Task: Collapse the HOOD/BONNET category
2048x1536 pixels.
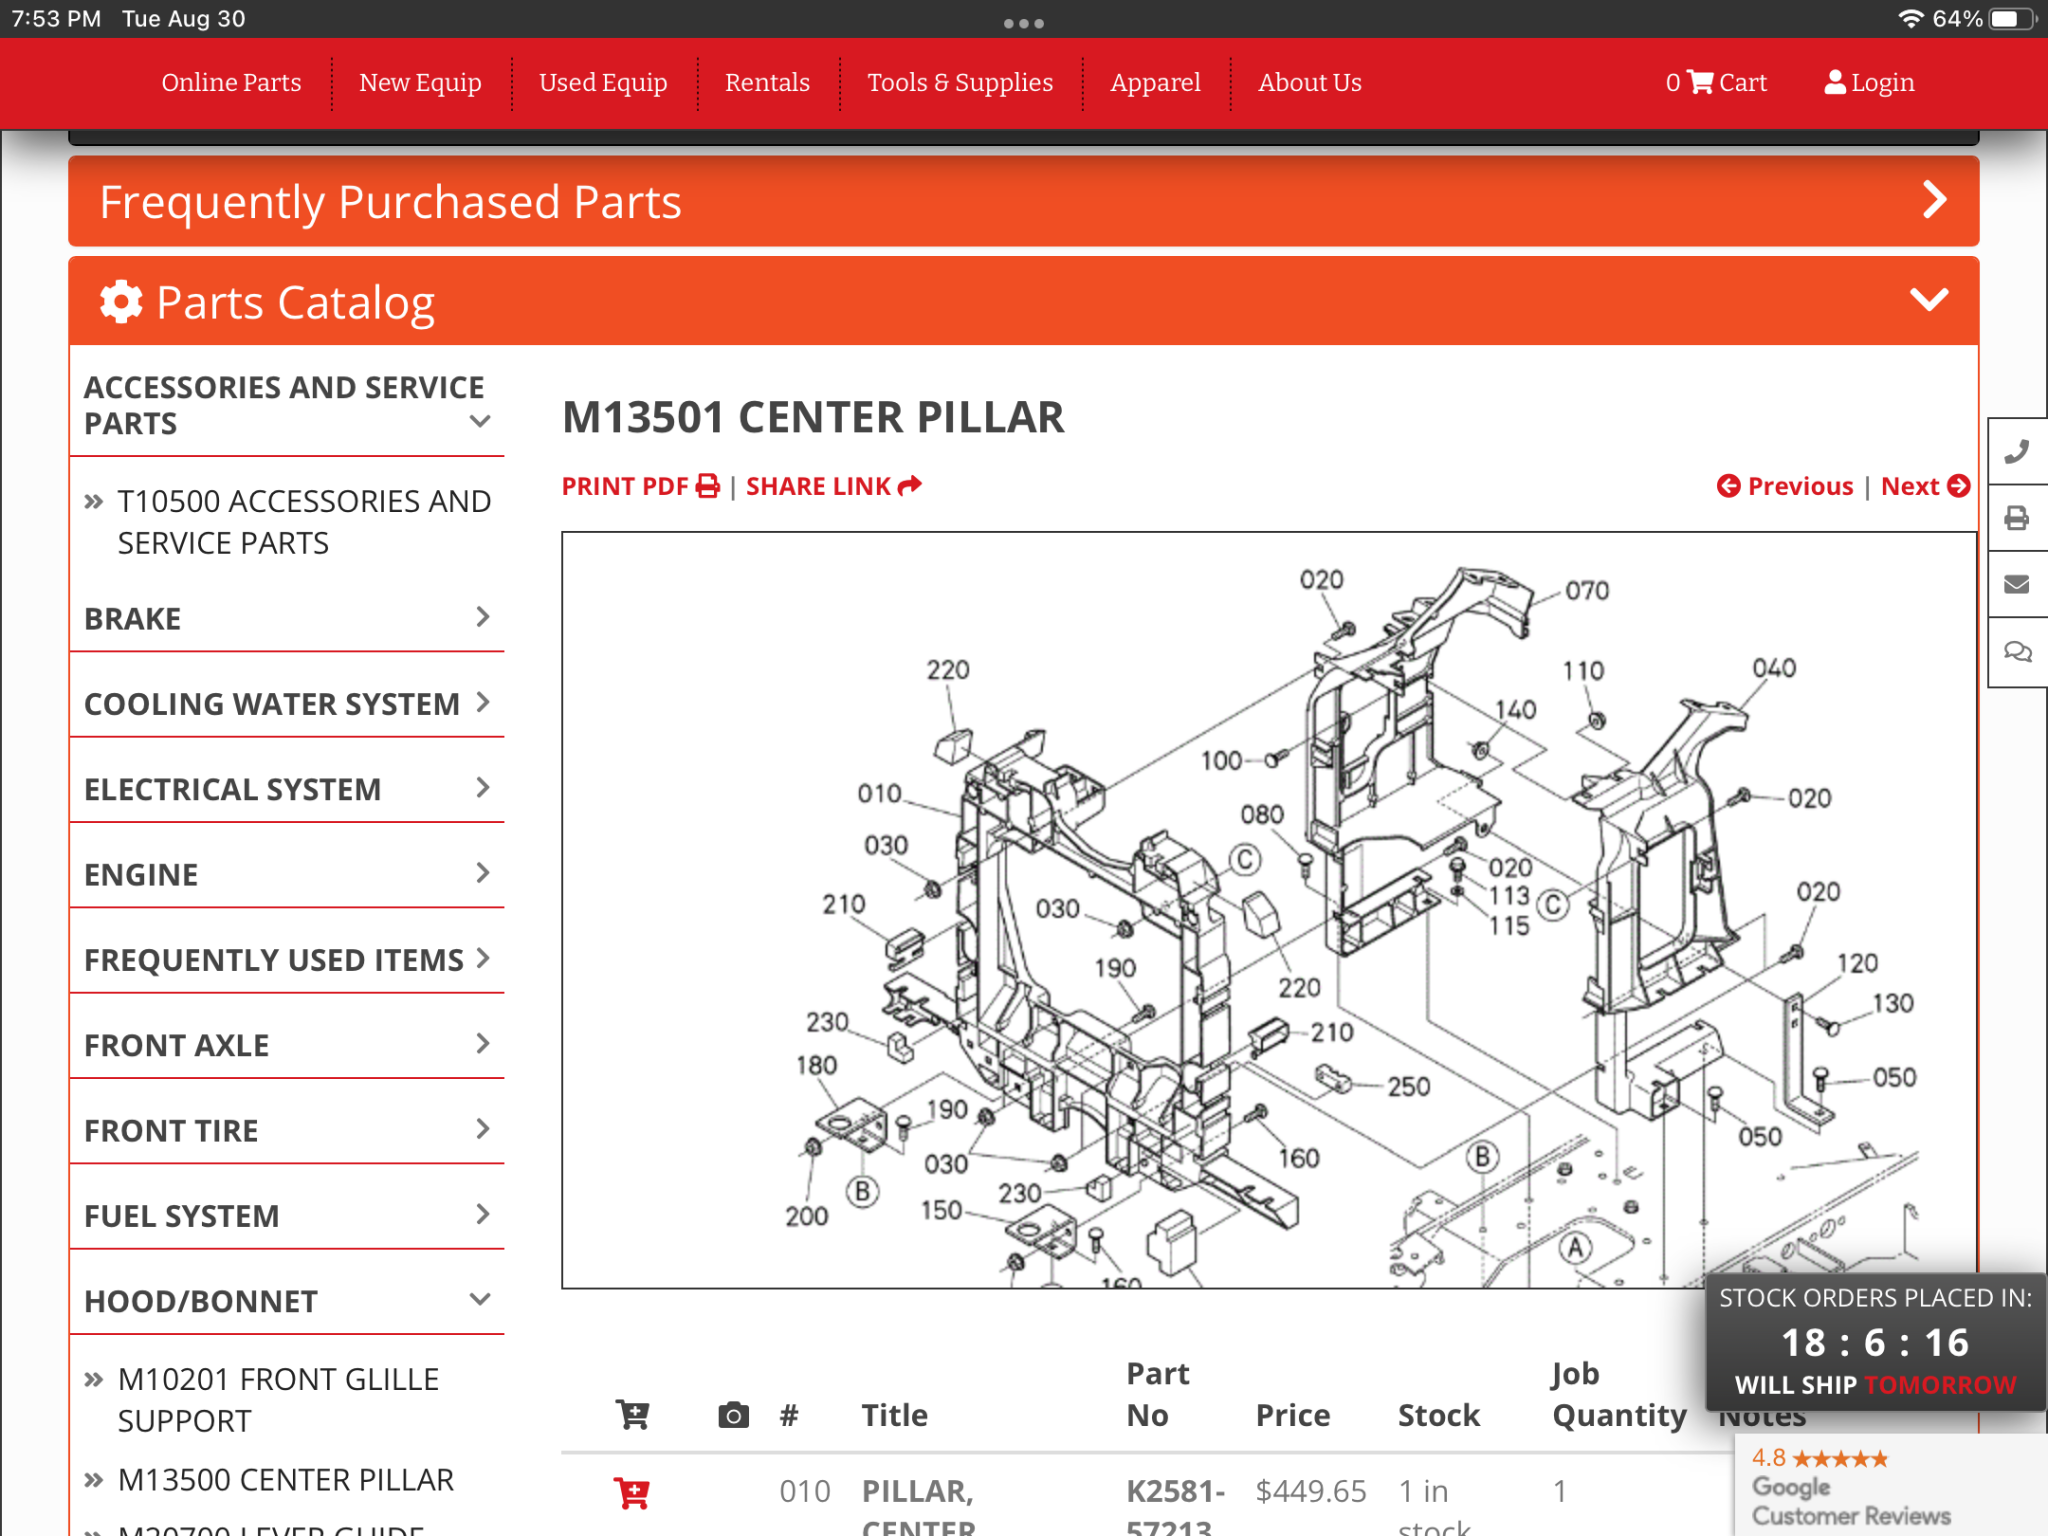Action: click(x=286, y=1300)
